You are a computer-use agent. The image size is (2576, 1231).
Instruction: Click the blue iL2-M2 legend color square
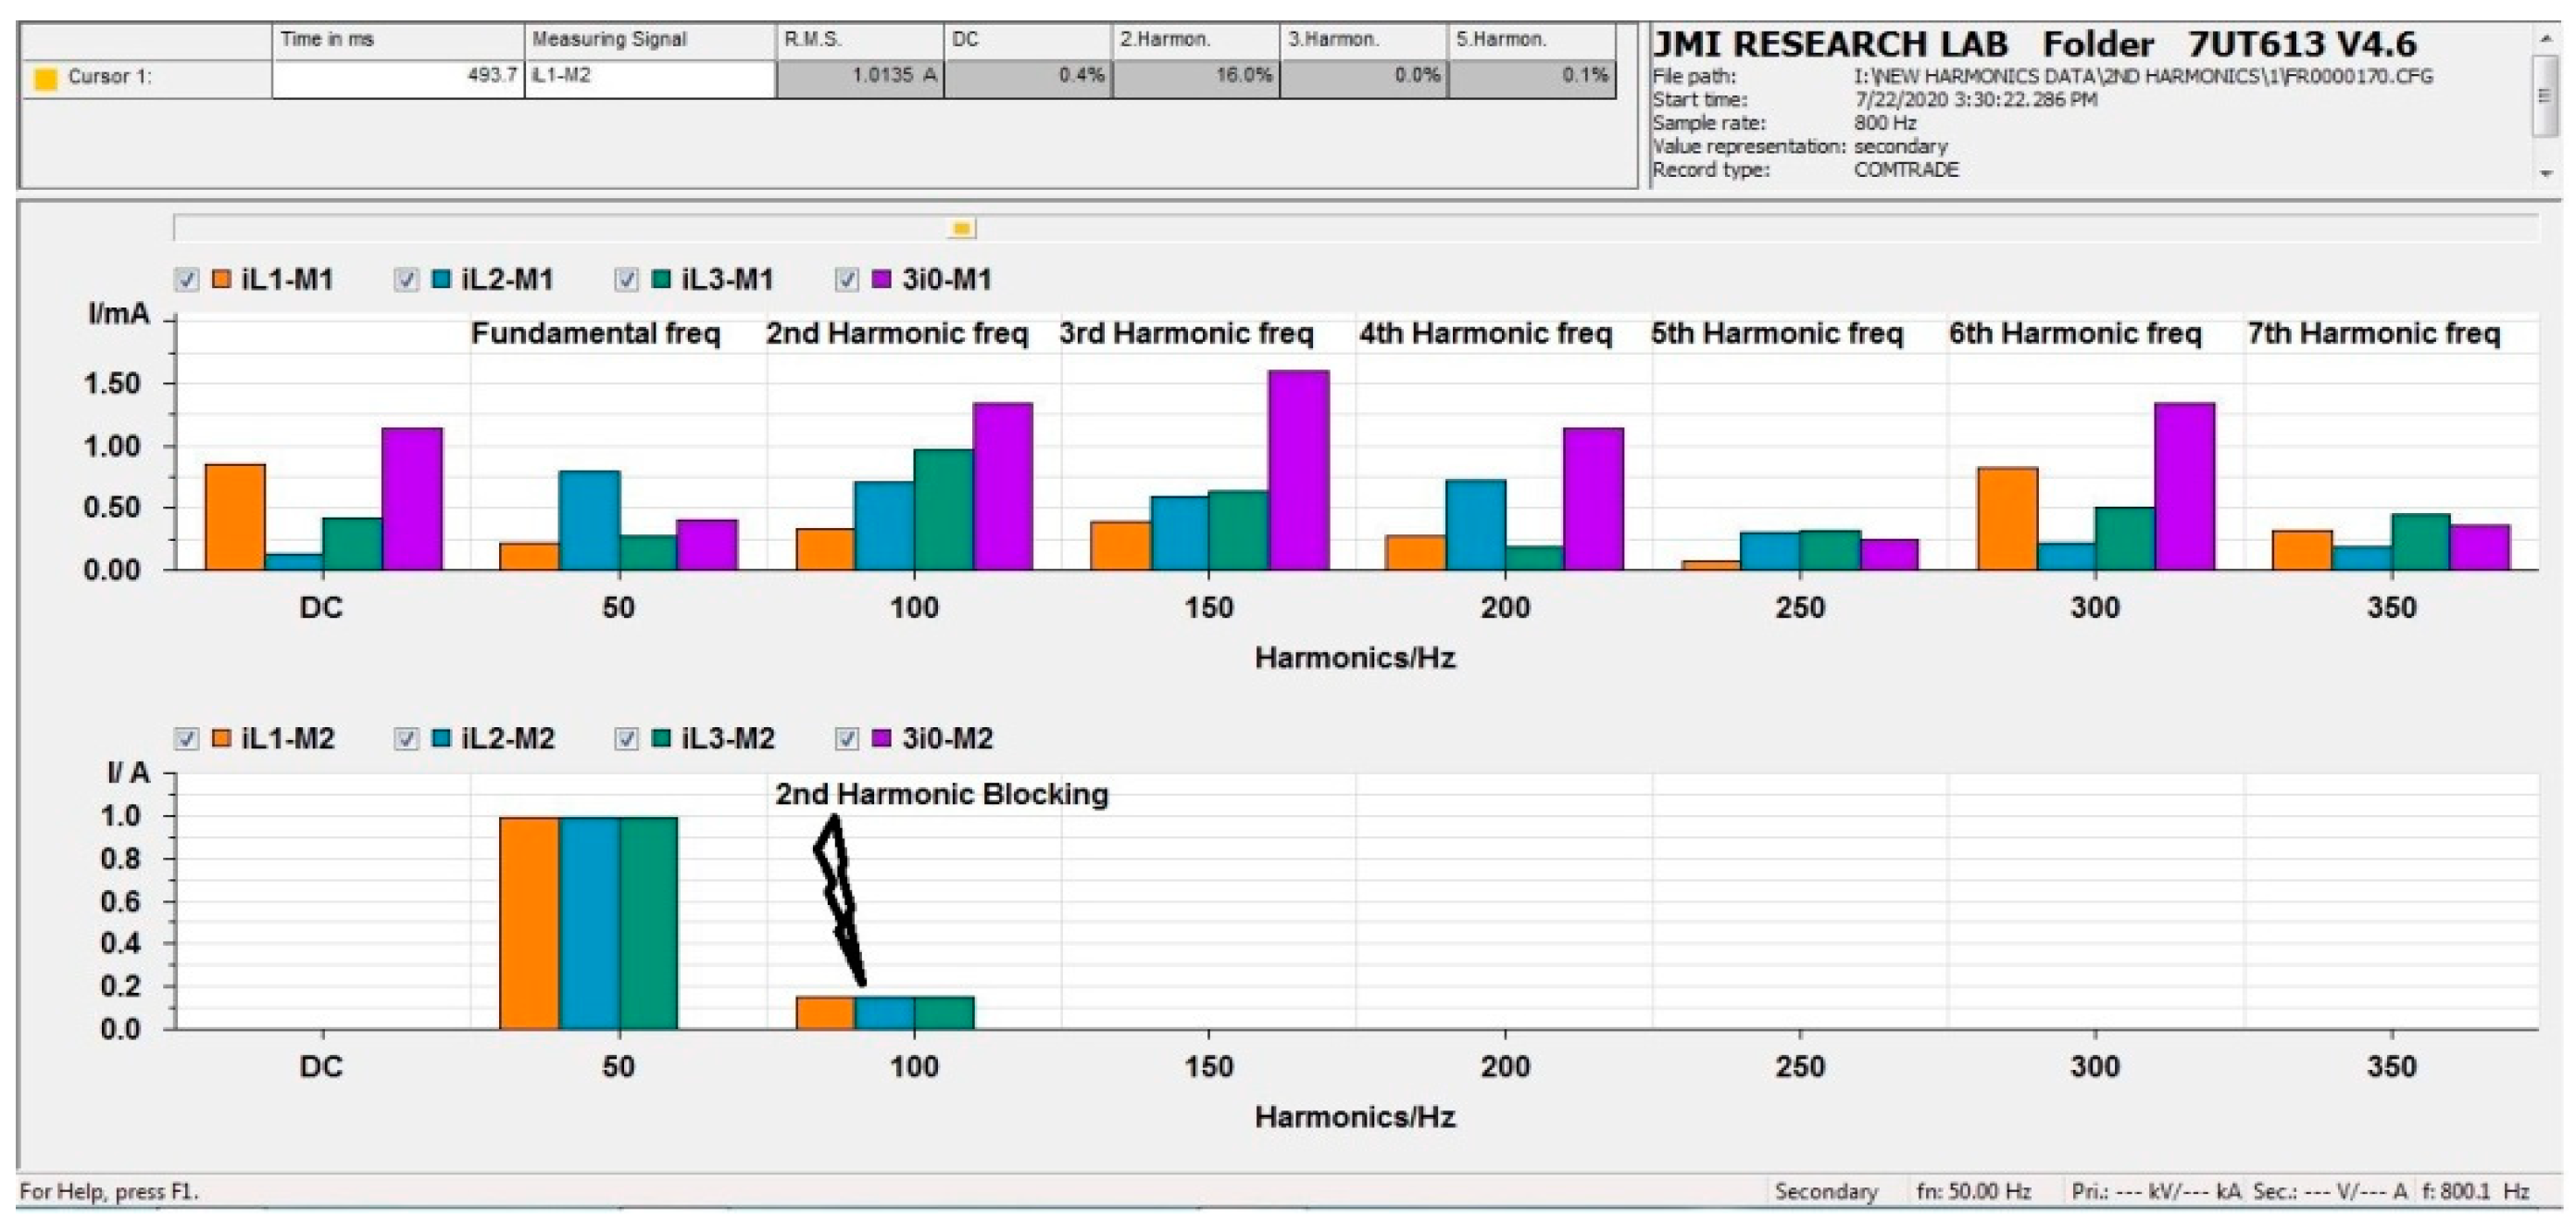point(441,739)
